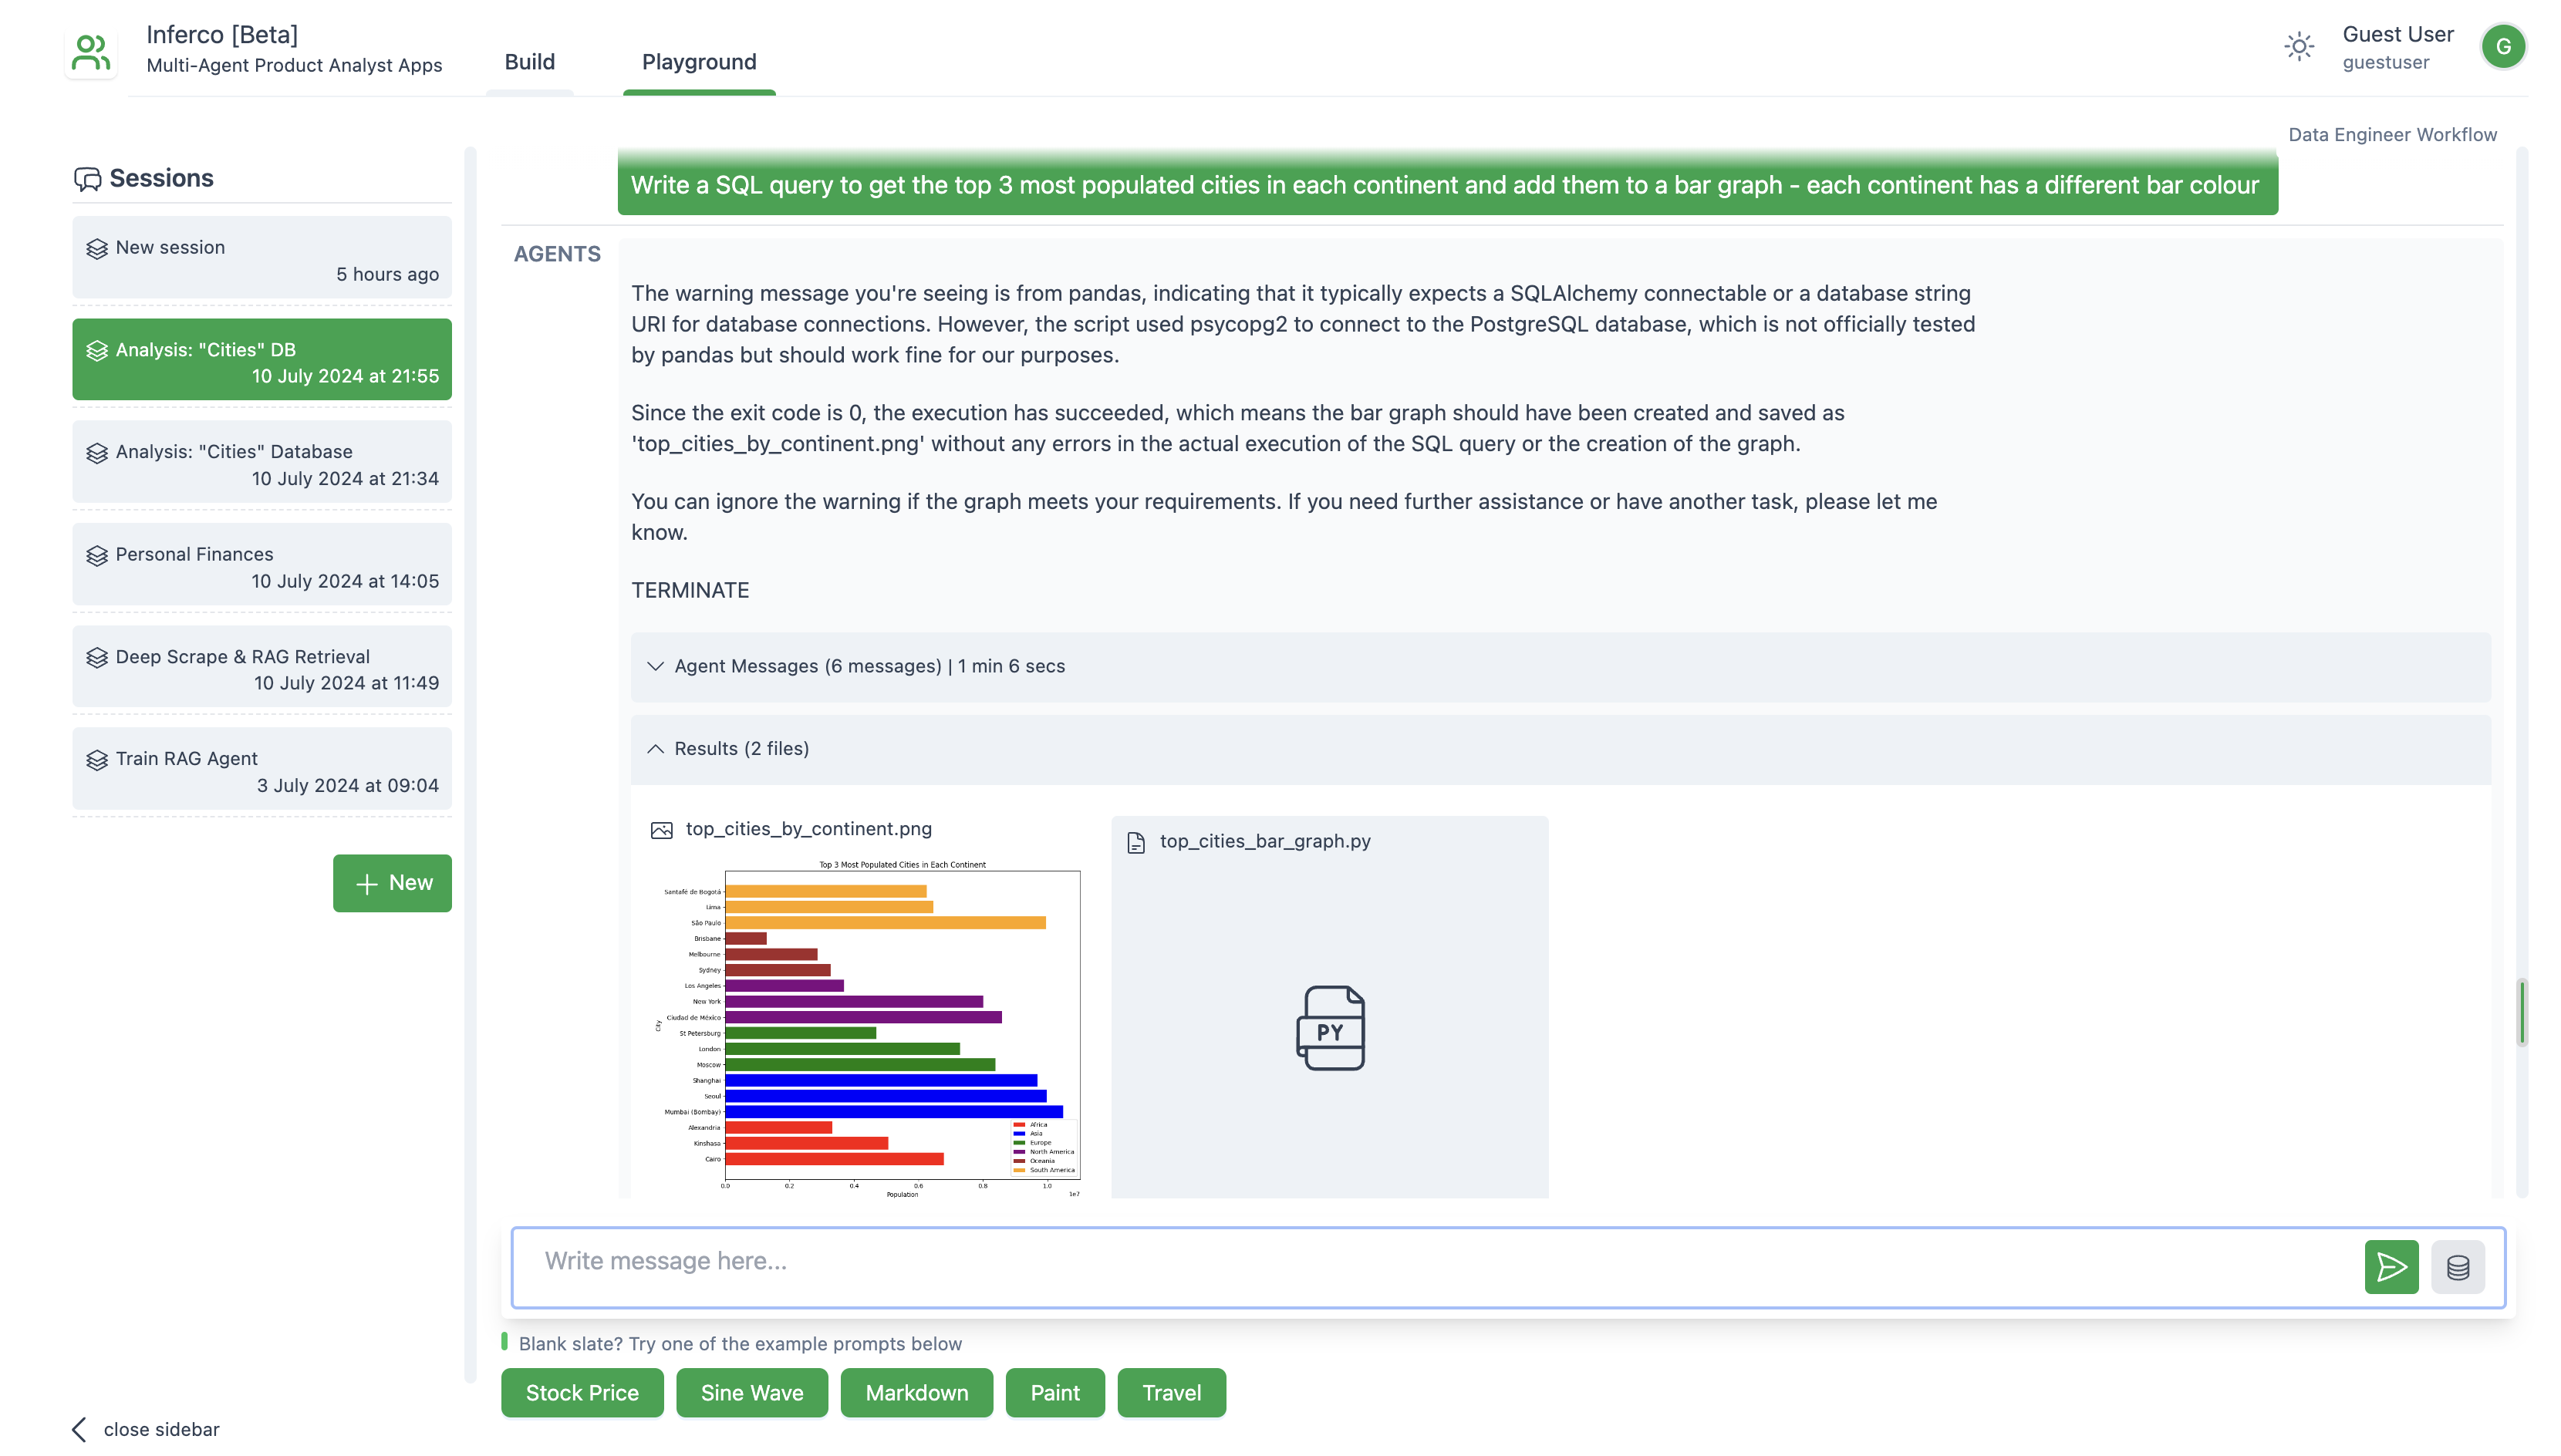Open the green G user avatar
2561x1456 pixels.
(2502, 46)
